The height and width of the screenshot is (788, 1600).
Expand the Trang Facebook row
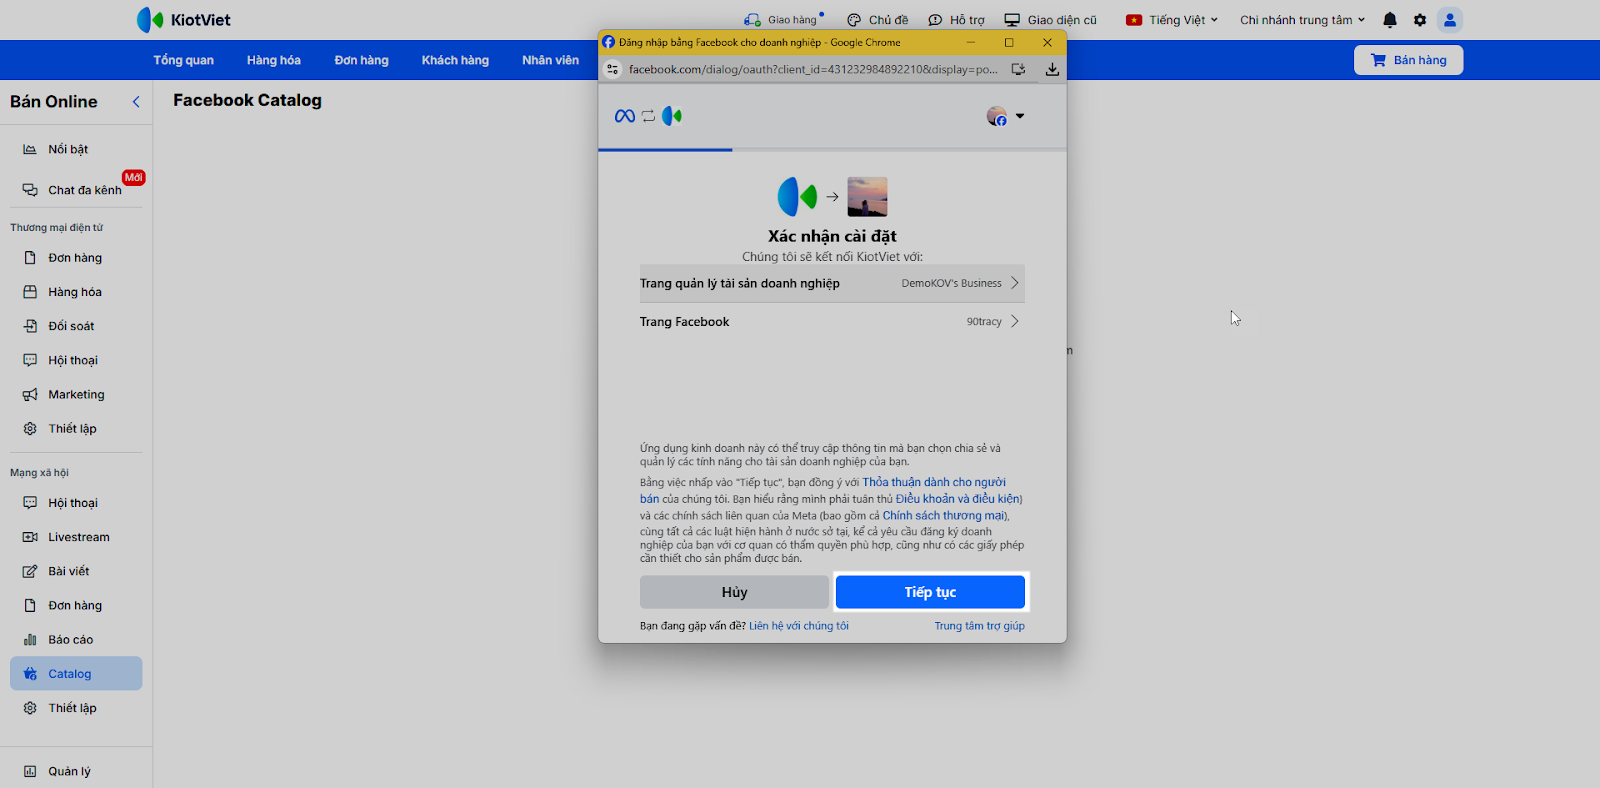832,321
